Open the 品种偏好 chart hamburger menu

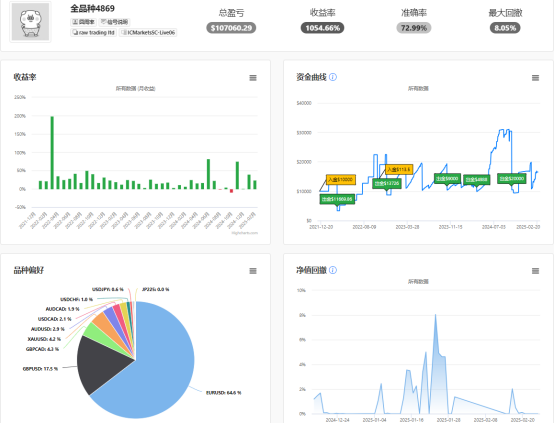[x=253, y=271]
